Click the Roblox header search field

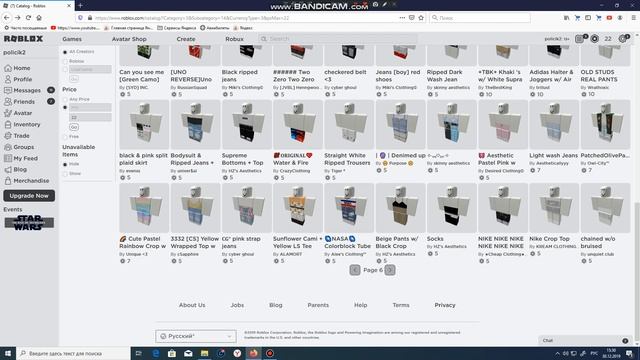(x=338, y=39)
